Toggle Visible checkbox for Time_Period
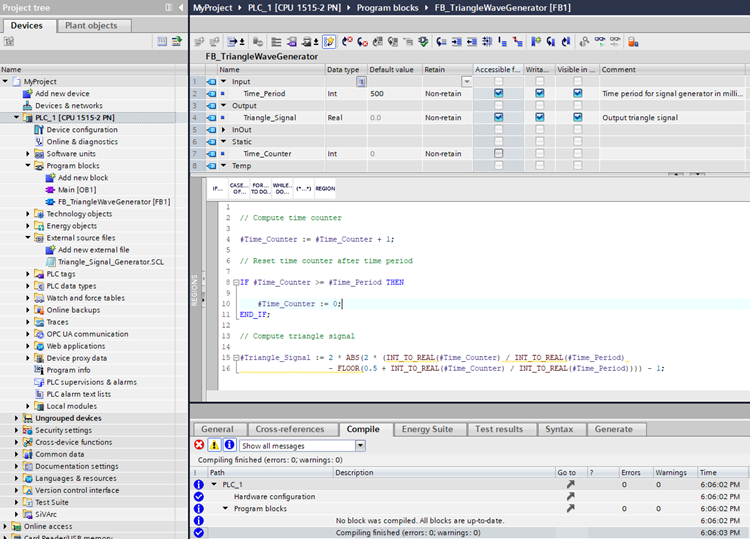Viewport: 750px width, 539px height. (578, 93)
